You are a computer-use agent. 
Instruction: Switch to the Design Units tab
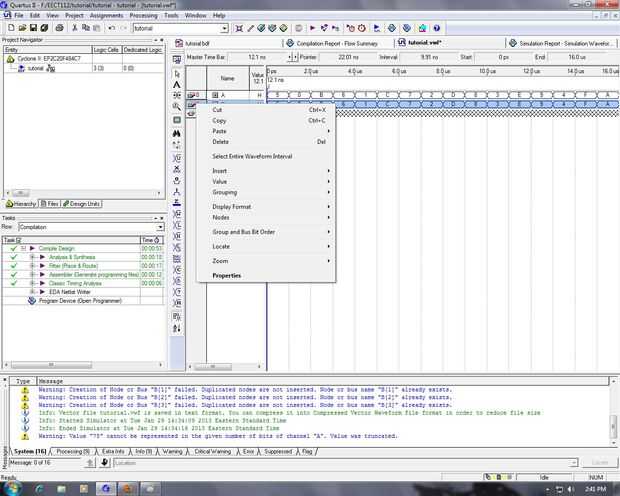pyautogui.click(x=81, y=204)
